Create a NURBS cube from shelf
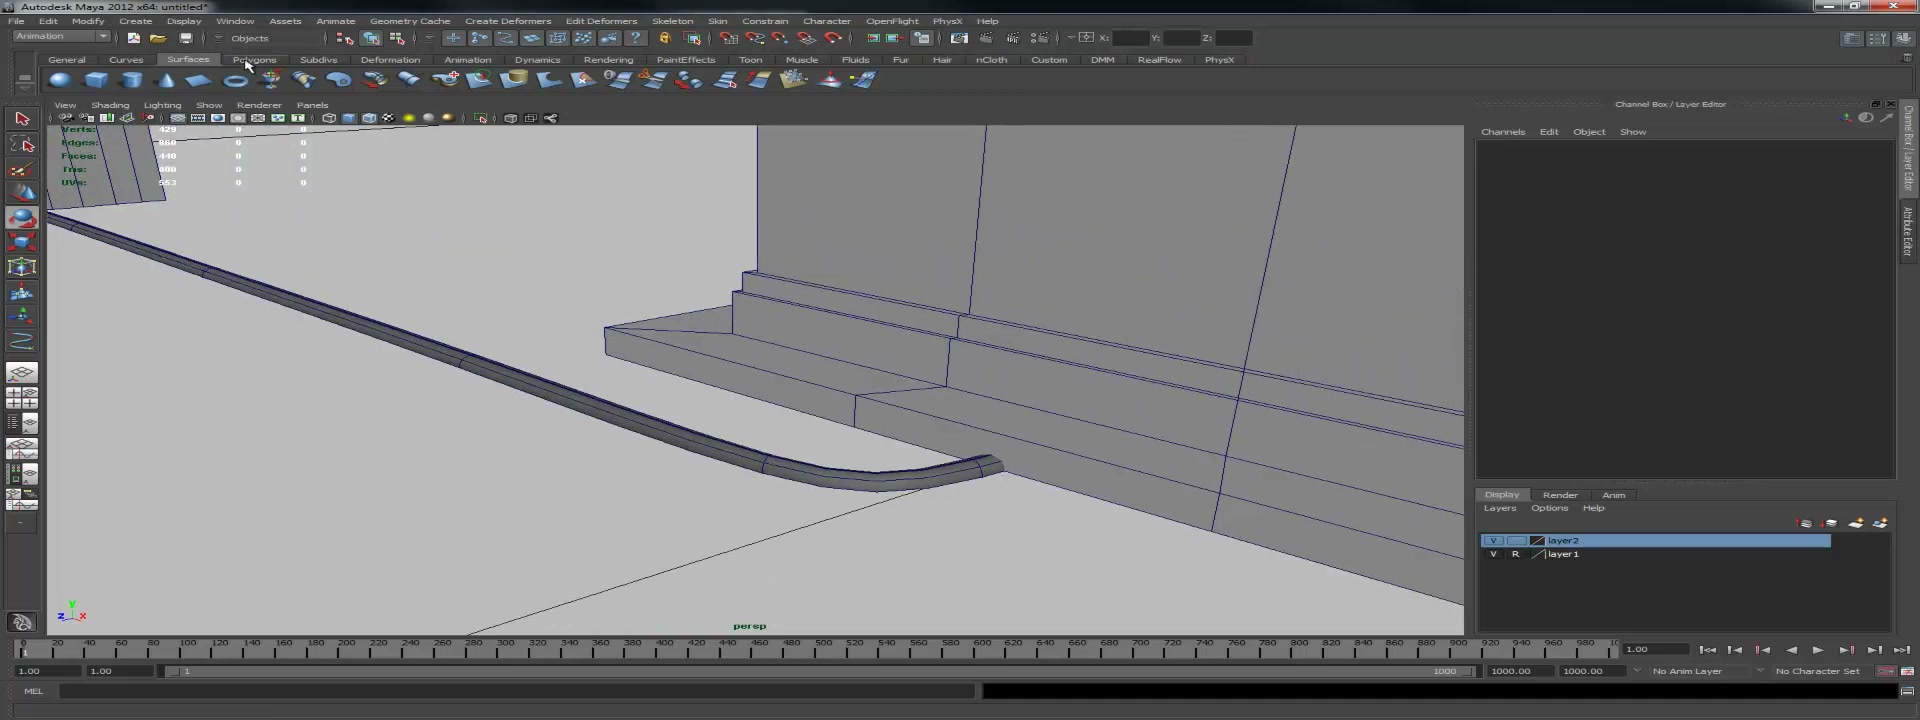 click(96, 80)
